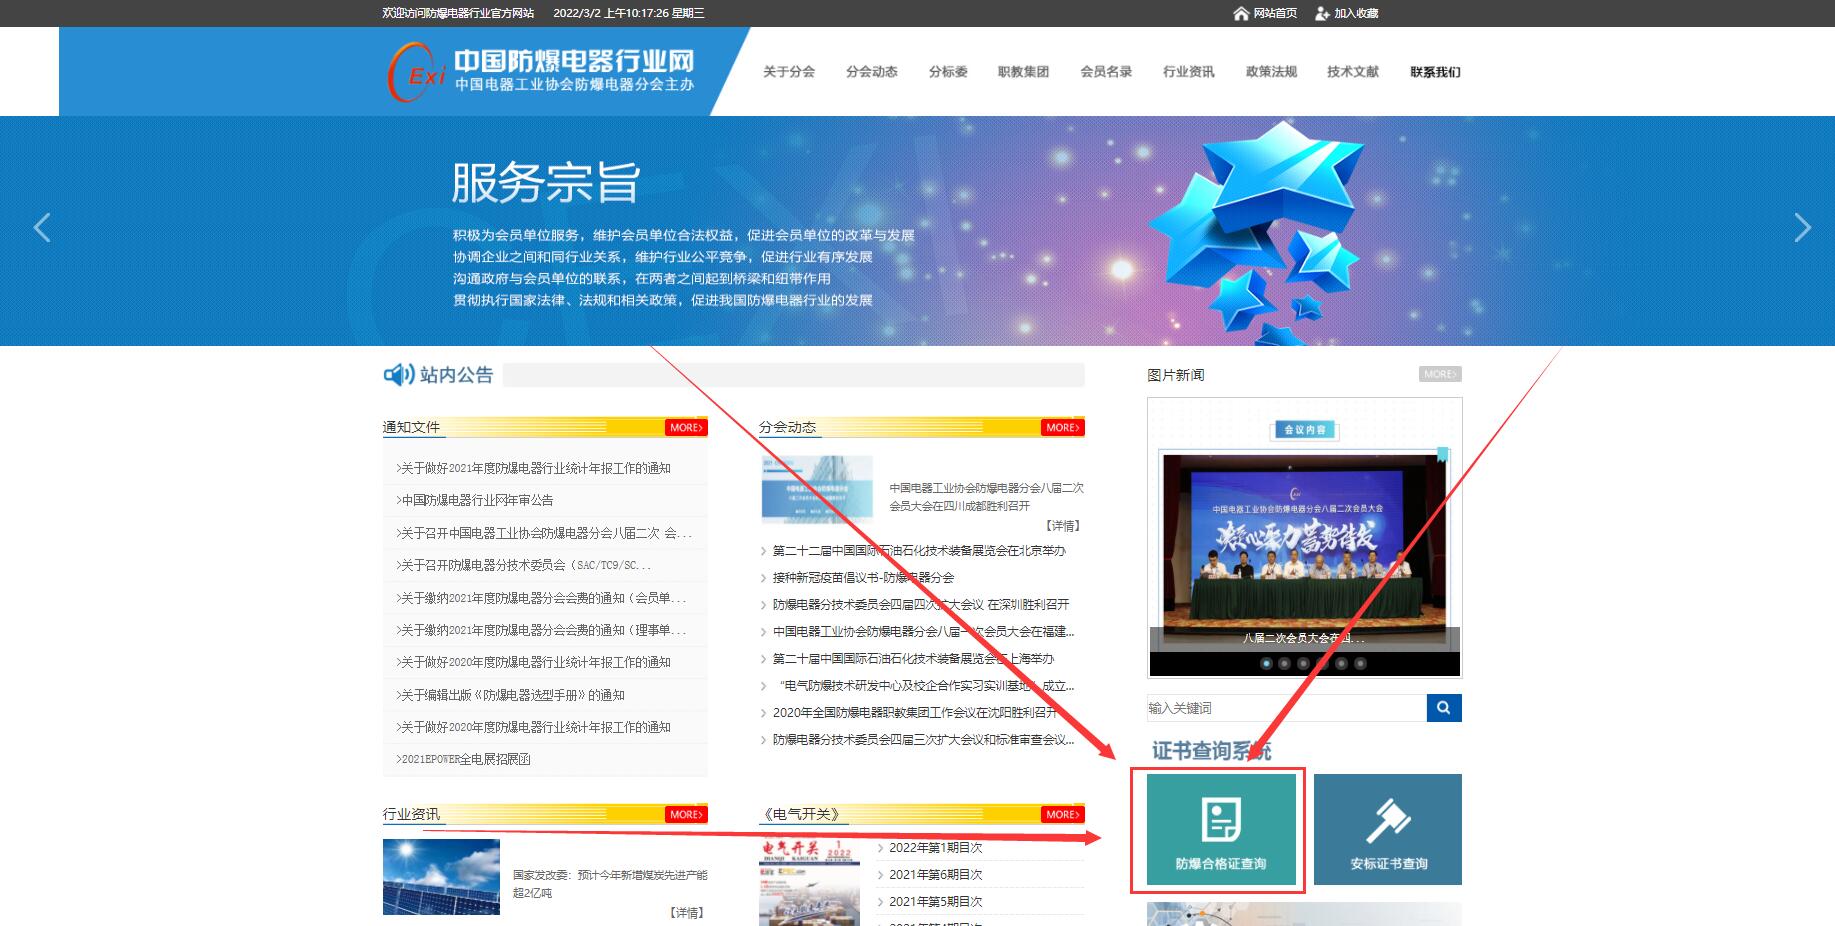Click 【详情】 under the 分会动态 news
Screen dimensions: 1835x926
pyautogui.click(x=1064, y=524)
